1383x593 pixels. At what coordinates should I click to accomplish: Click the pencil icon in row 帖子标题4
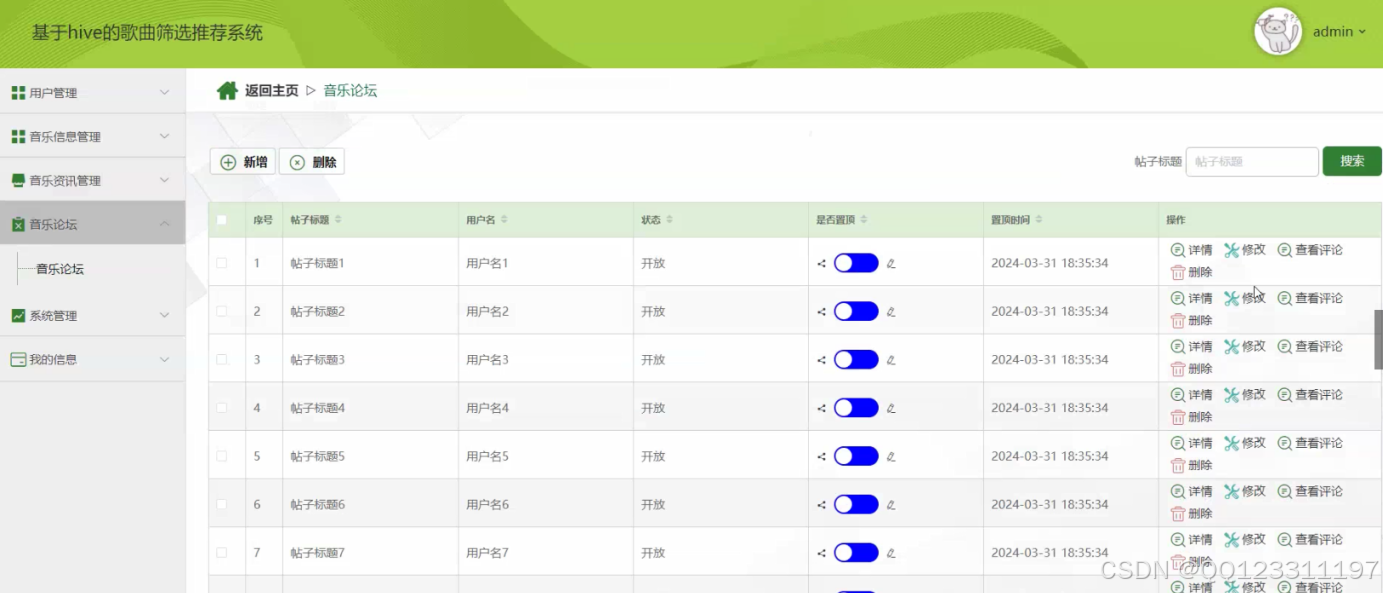pos(891,408)
